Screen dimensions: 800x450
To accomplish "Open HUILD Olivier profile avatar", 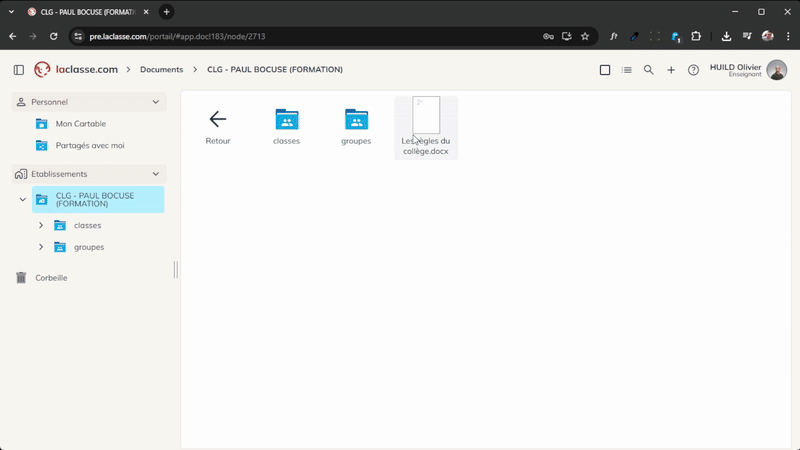I will [x=777, y=70].
